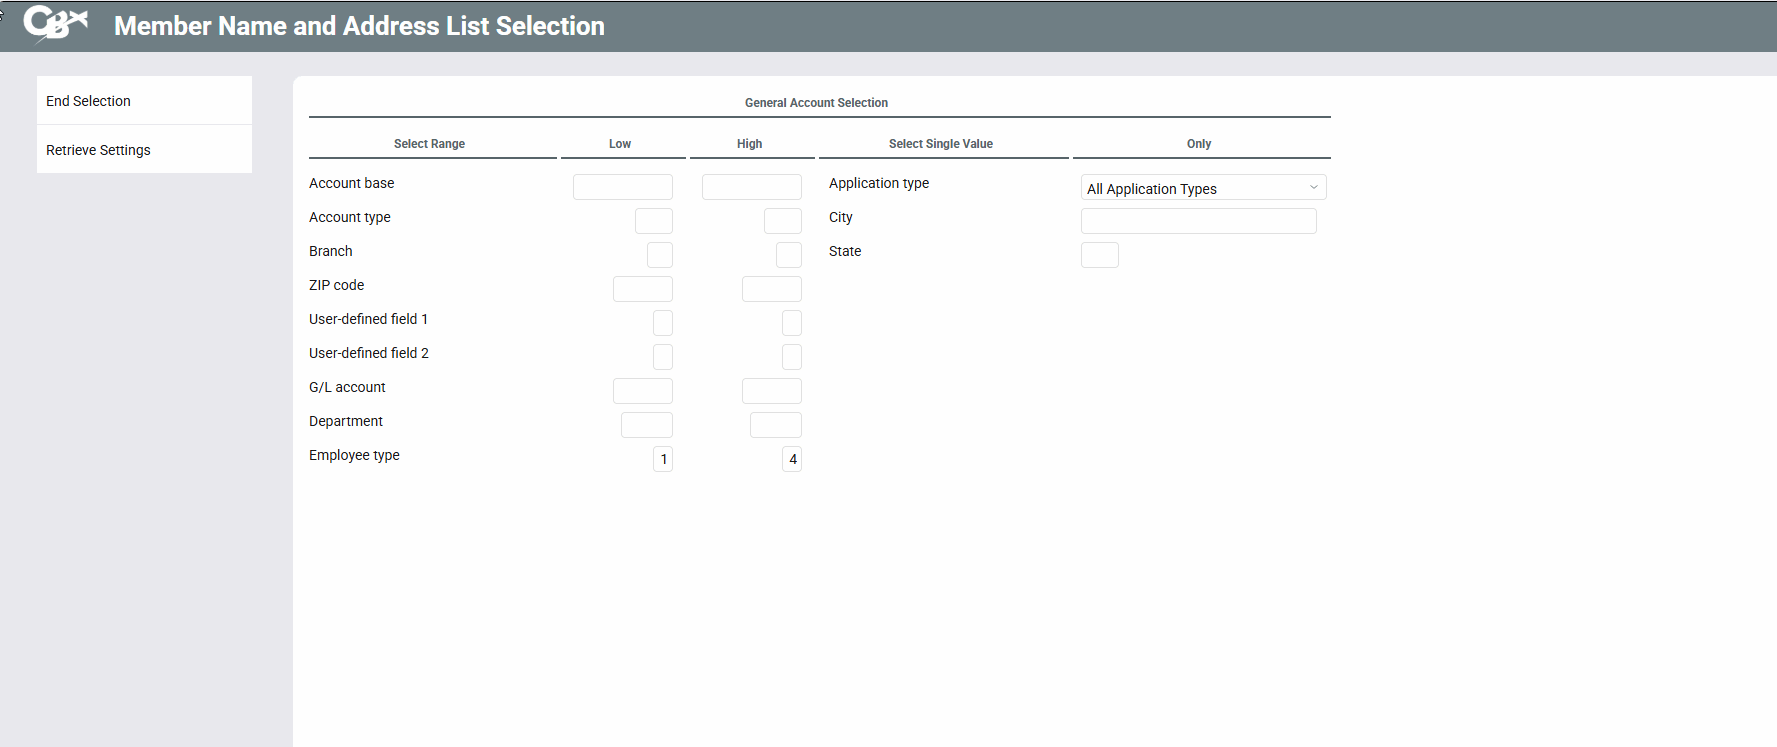Select the G/L account Low field
This screenshot has width=1777, height=747.
[x=642, y=391]
